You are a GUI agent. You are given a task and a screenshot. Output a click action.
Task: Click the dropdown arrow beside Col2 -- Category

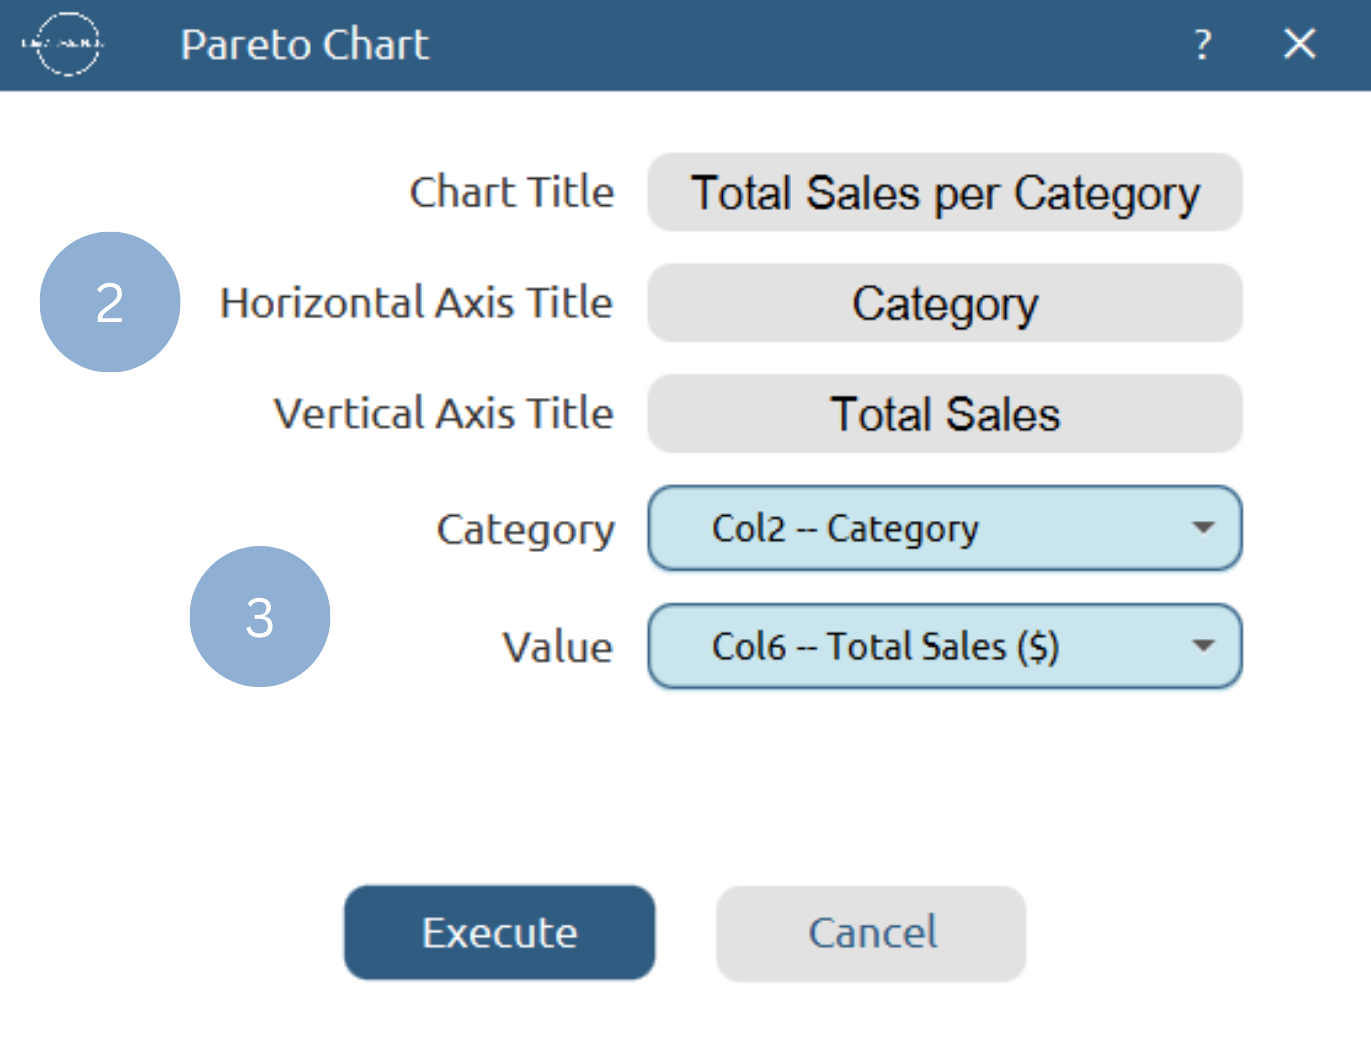point(1204,530)
